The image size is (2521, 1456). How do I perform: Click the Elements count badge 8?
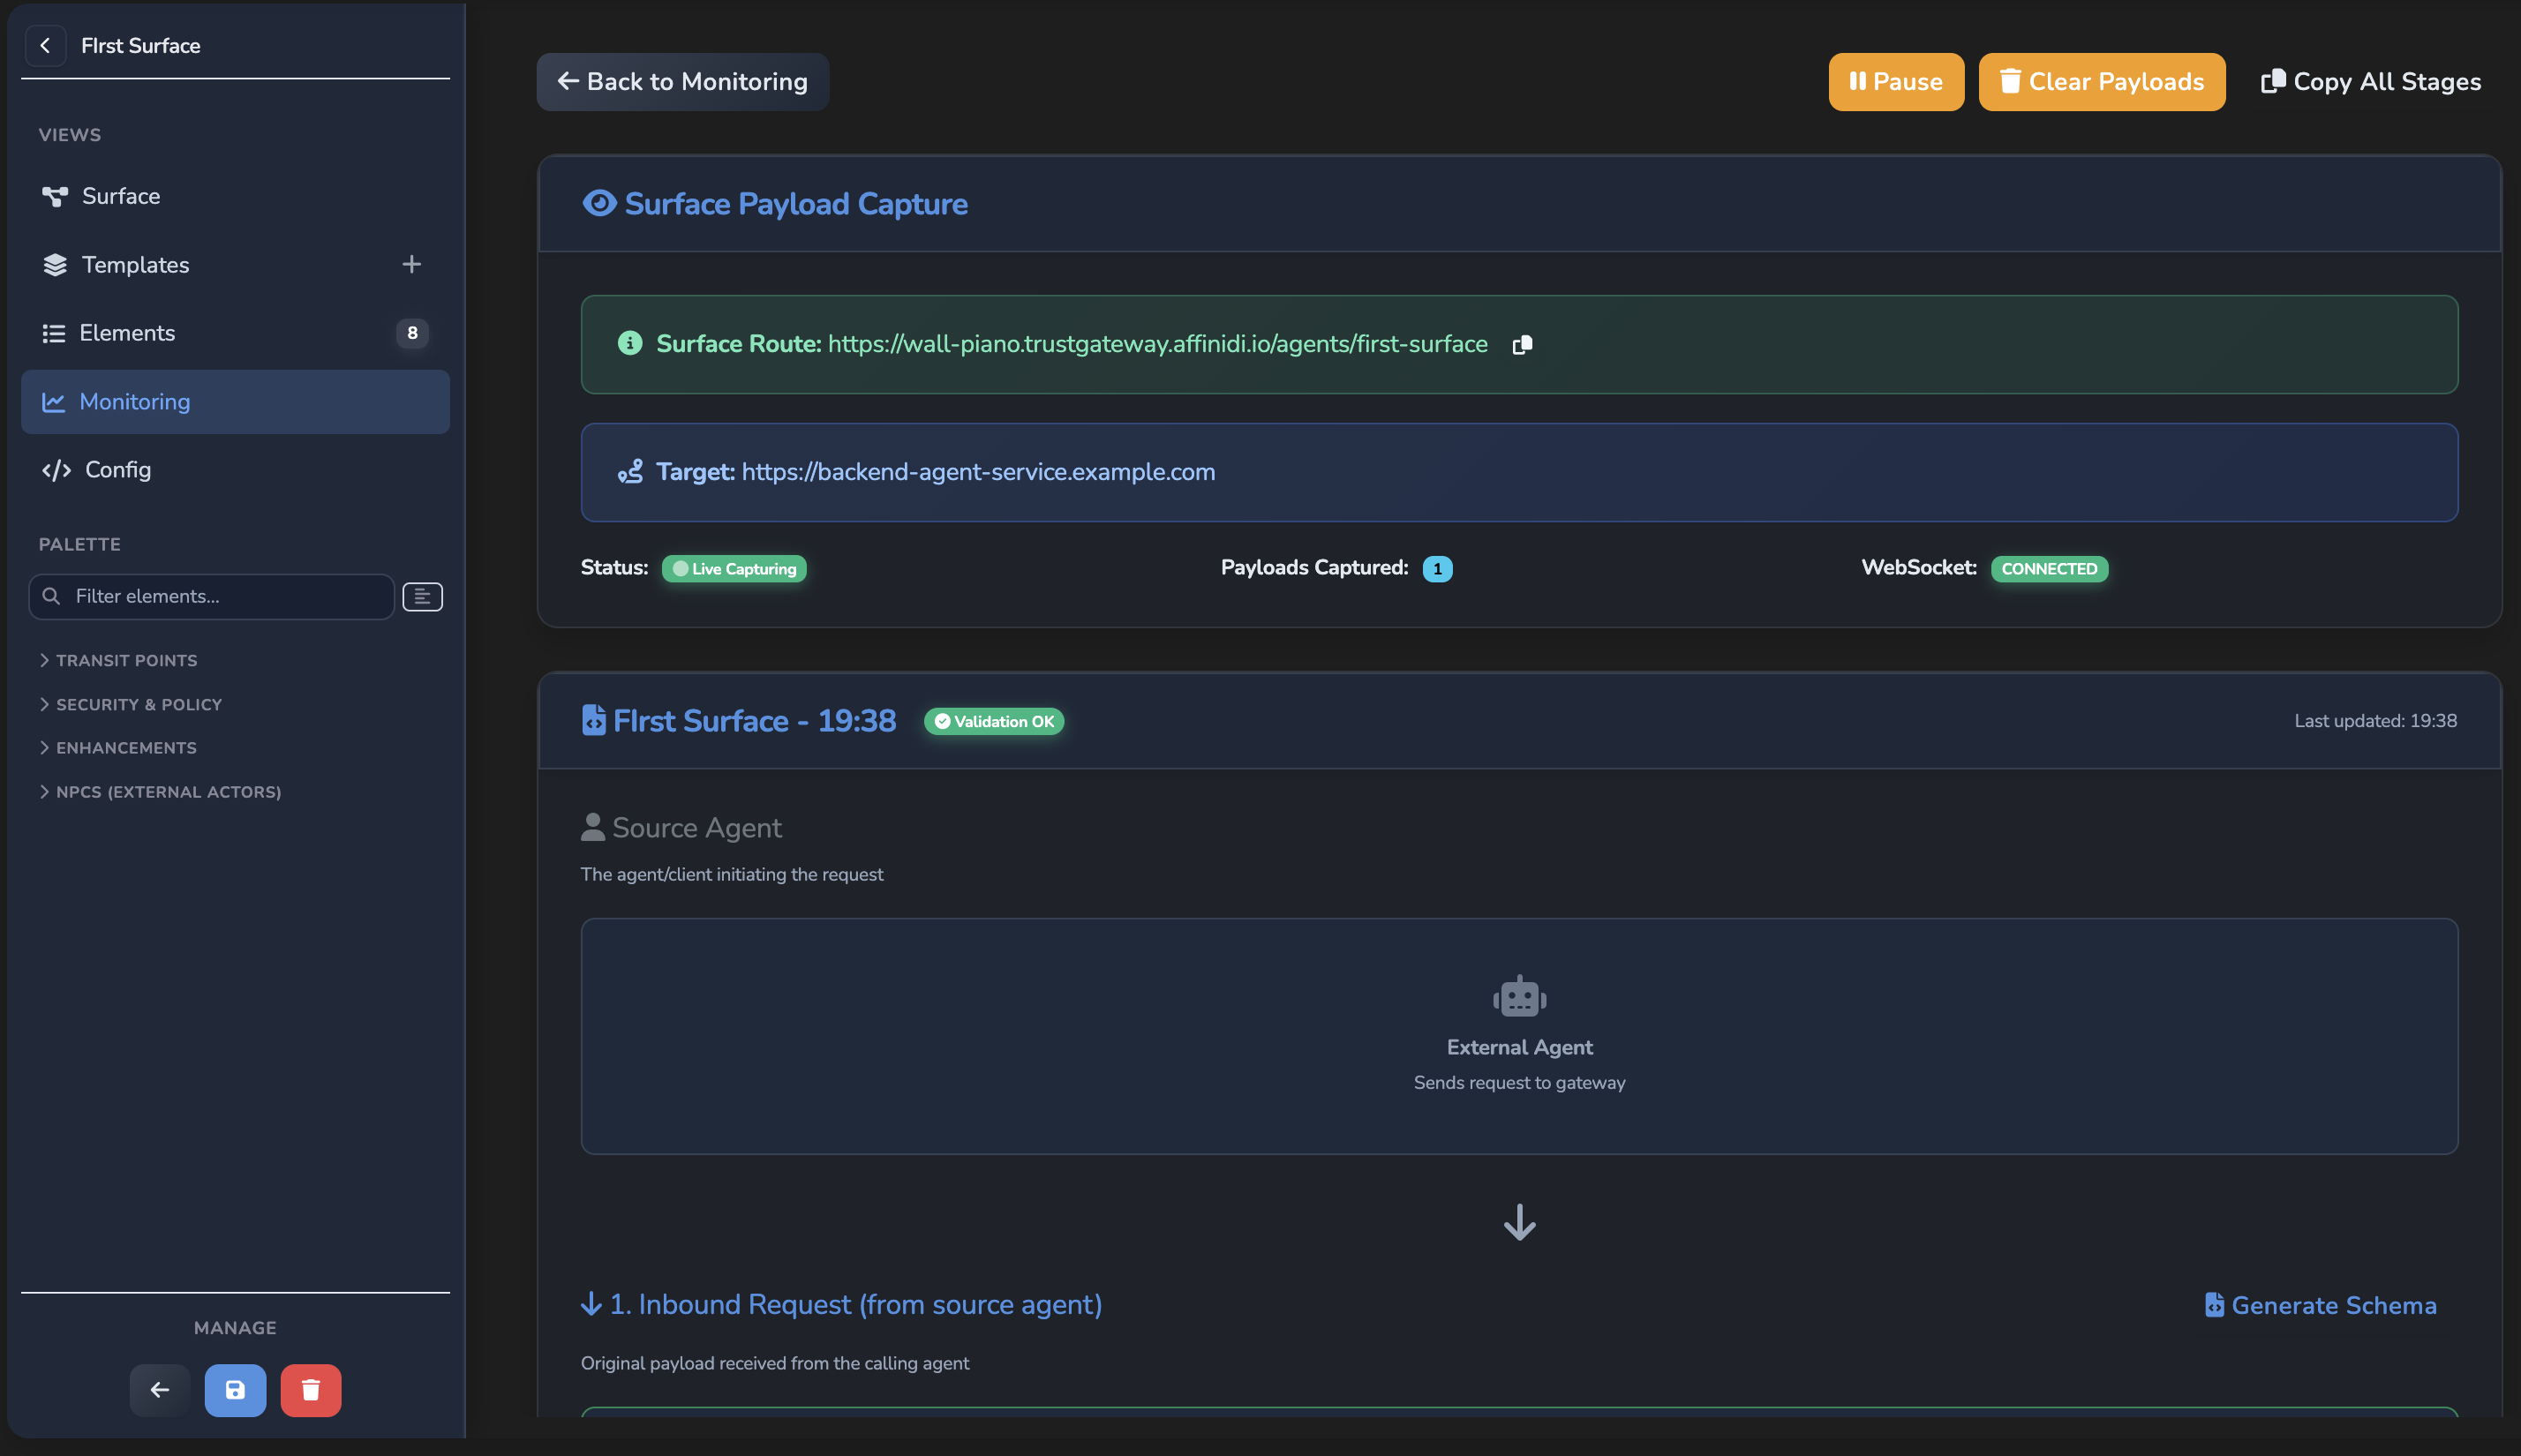point(412,333)
